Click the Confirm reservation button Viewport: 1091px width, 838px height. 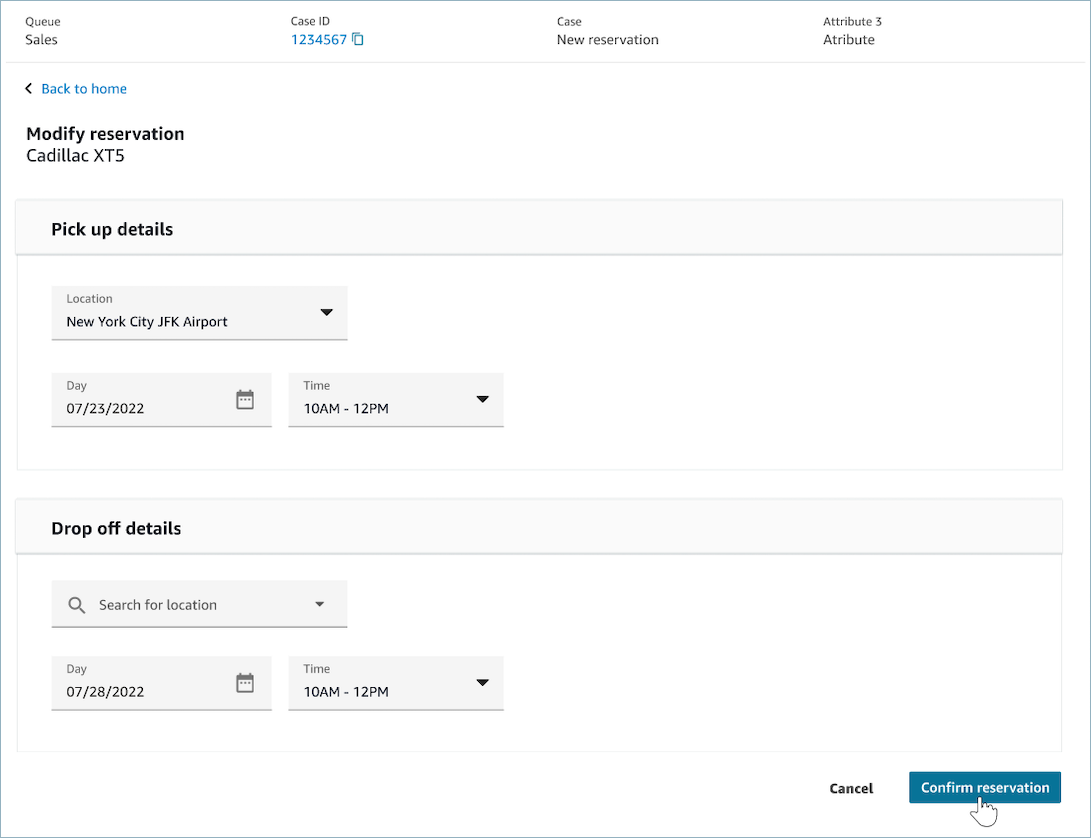click(x=984, y=788)
